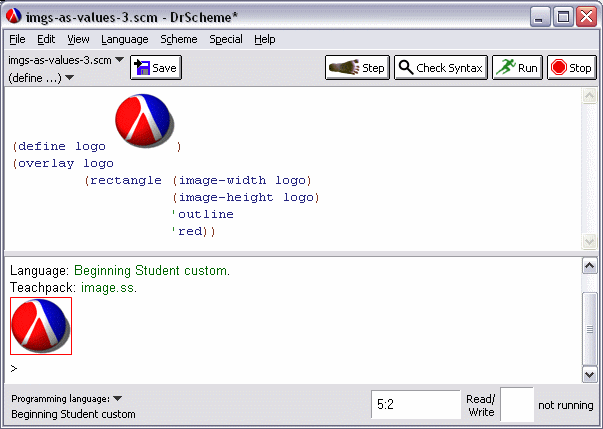
Task: Click the overlaid logo result in interactions pane
Action: click(x=41, y=326)
